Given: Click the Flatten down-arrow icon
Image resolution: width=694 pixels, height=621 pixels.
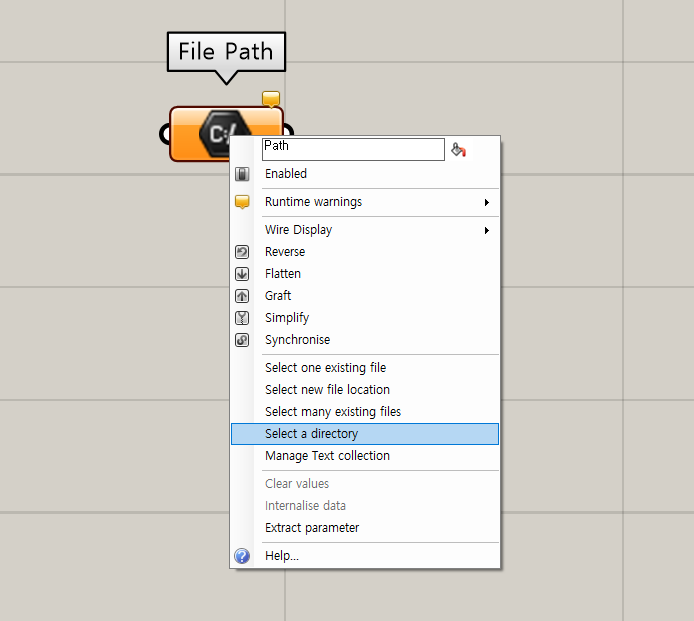Looking at the screenshot, I should (242, 274).
